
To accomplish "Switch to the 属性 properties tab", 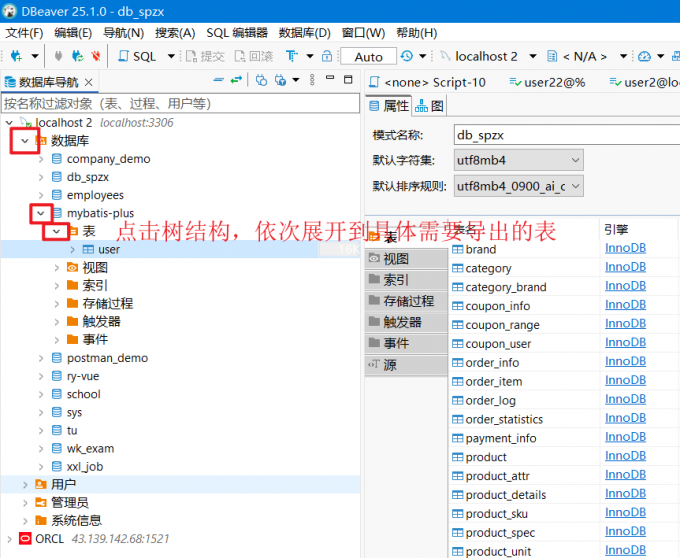I will click(x=389, y=106).
